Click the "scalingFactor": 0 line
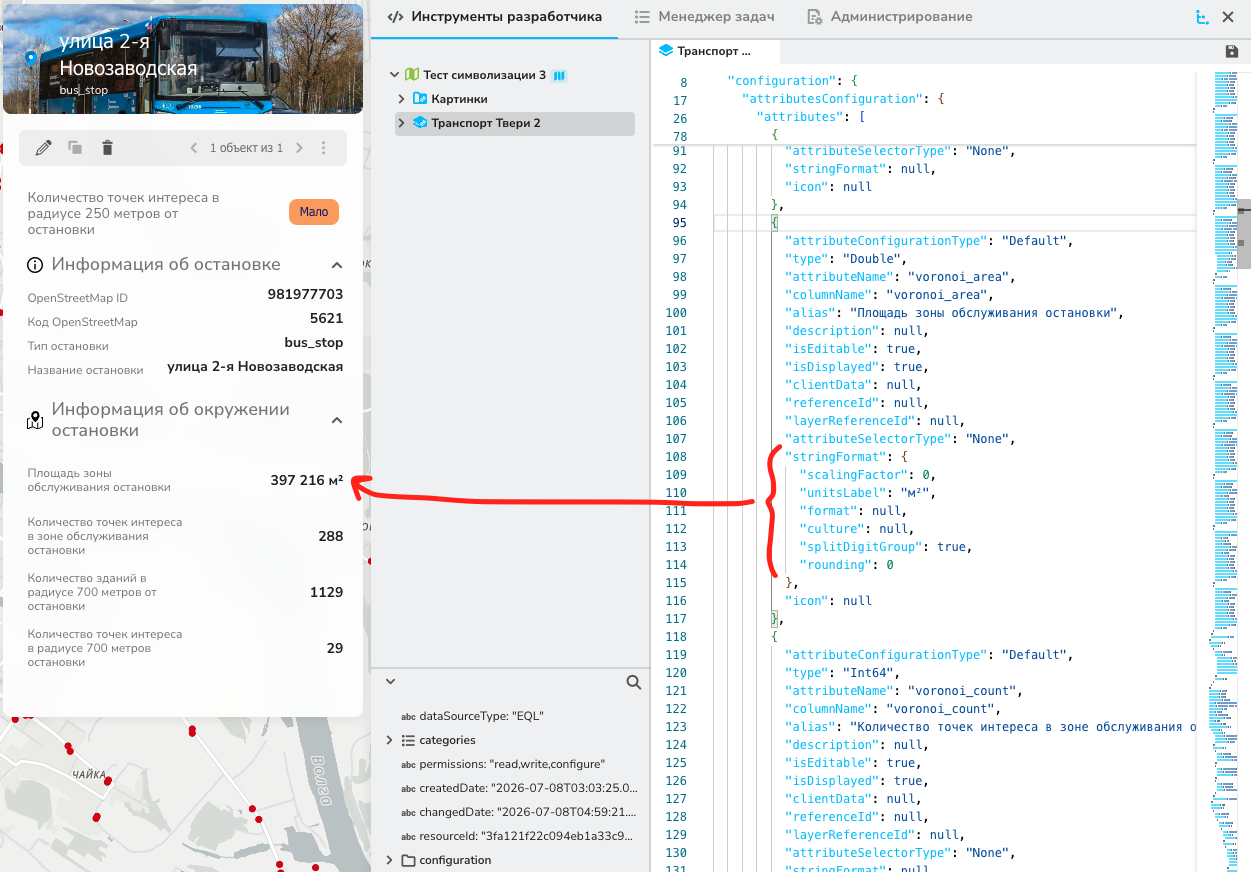Image resolution: width=1251 pixels, height=872 pixels. point(867,475)
